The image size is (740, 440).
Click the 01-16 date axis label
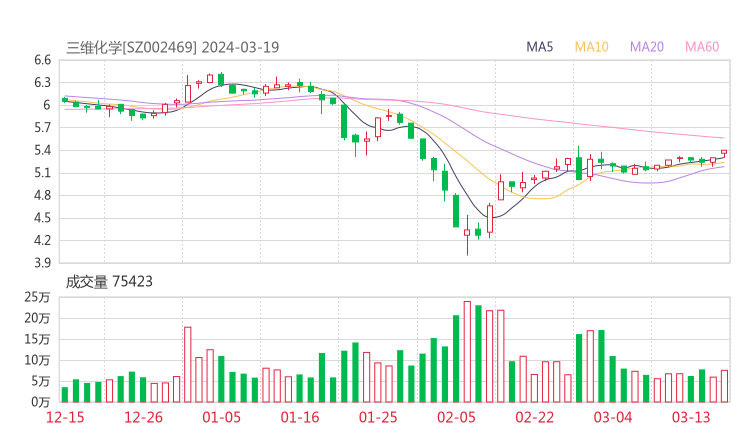pos(300,417)
